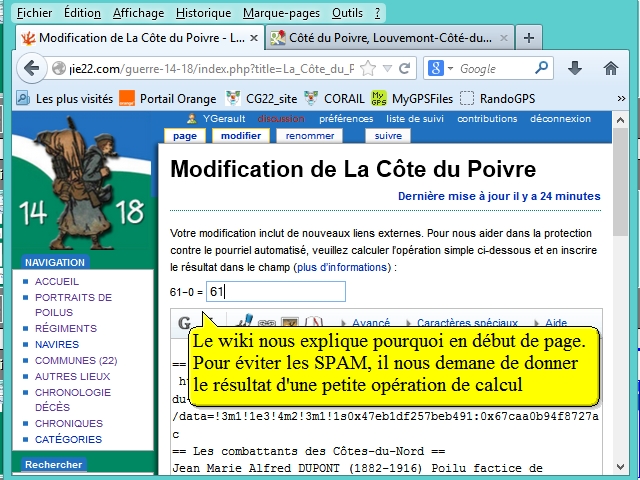640x480 pixels.
Task: Go to ACCUEIL in navigation
Action: (57, 282)
